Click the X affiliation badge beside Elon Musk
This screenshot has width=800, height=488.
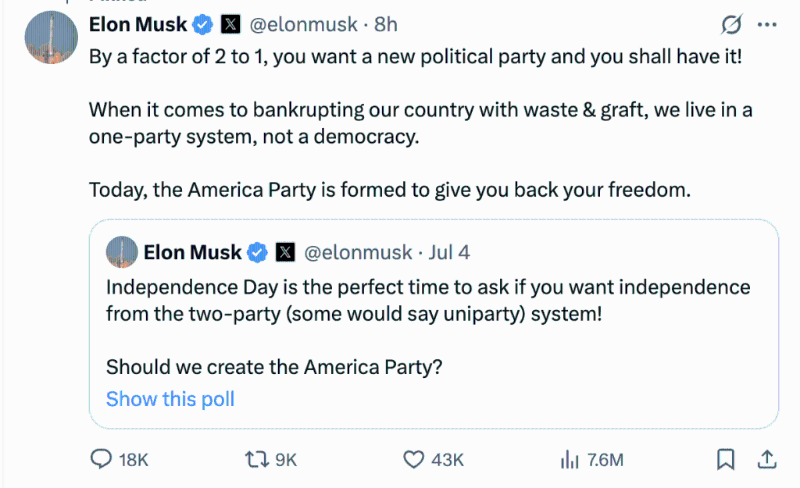click(229, 23)
